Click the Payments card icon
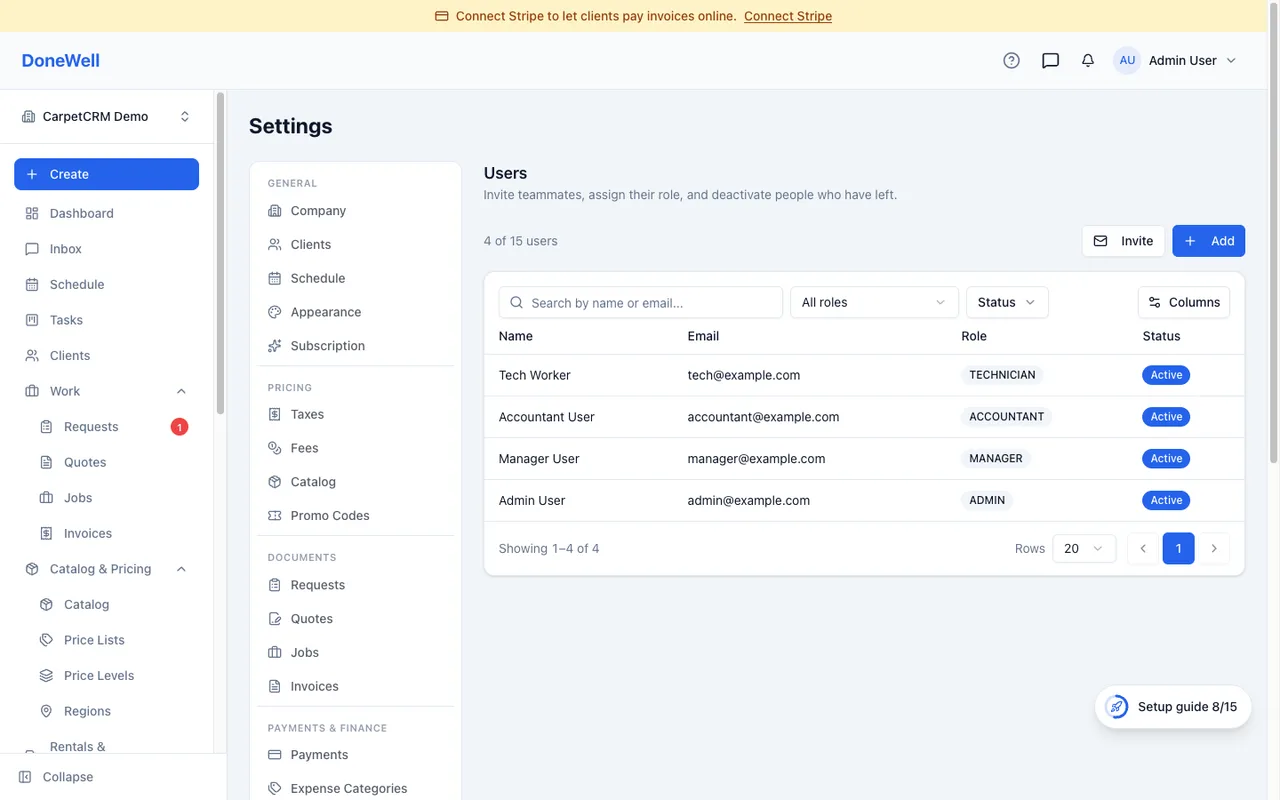The height and width of the screenshot is (800, 1280). point(275,755)
